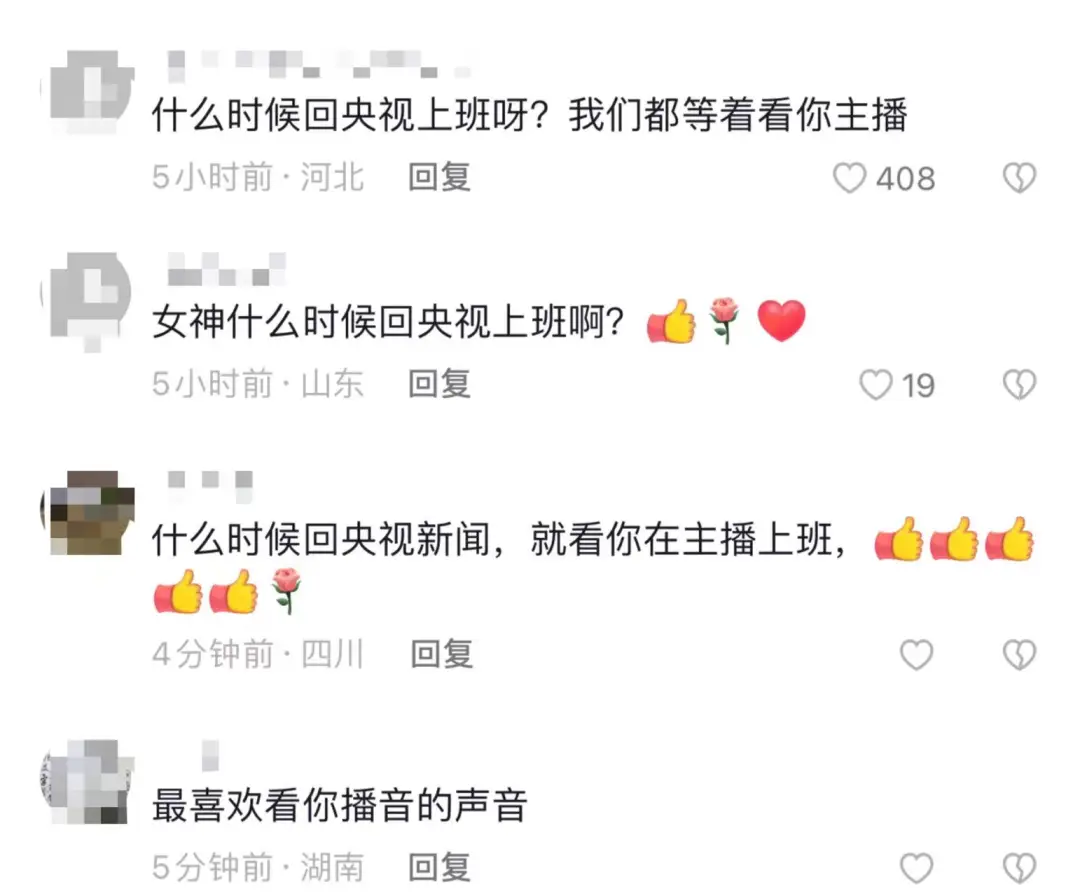Tap 回复 under the 湖南 comment

point(439,867)
